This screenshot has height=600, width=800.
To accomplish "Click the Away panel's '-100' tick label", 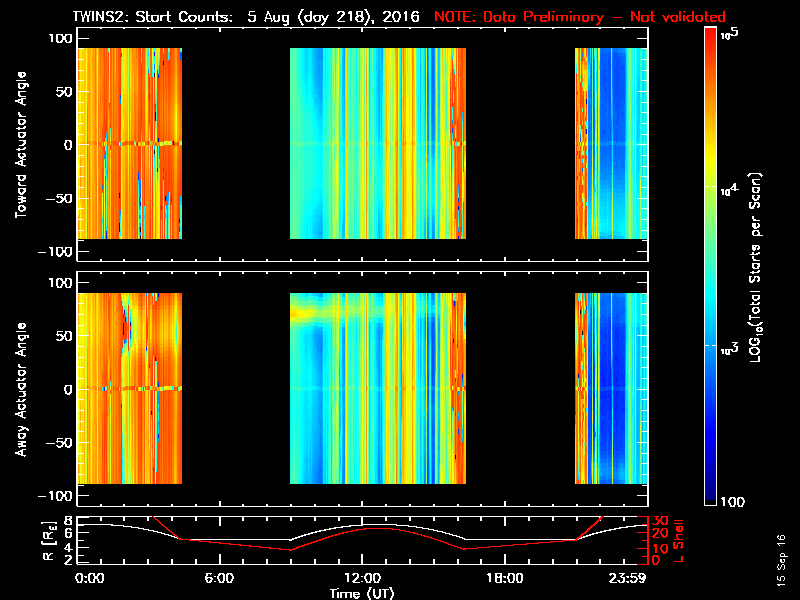I will point(56,496).
